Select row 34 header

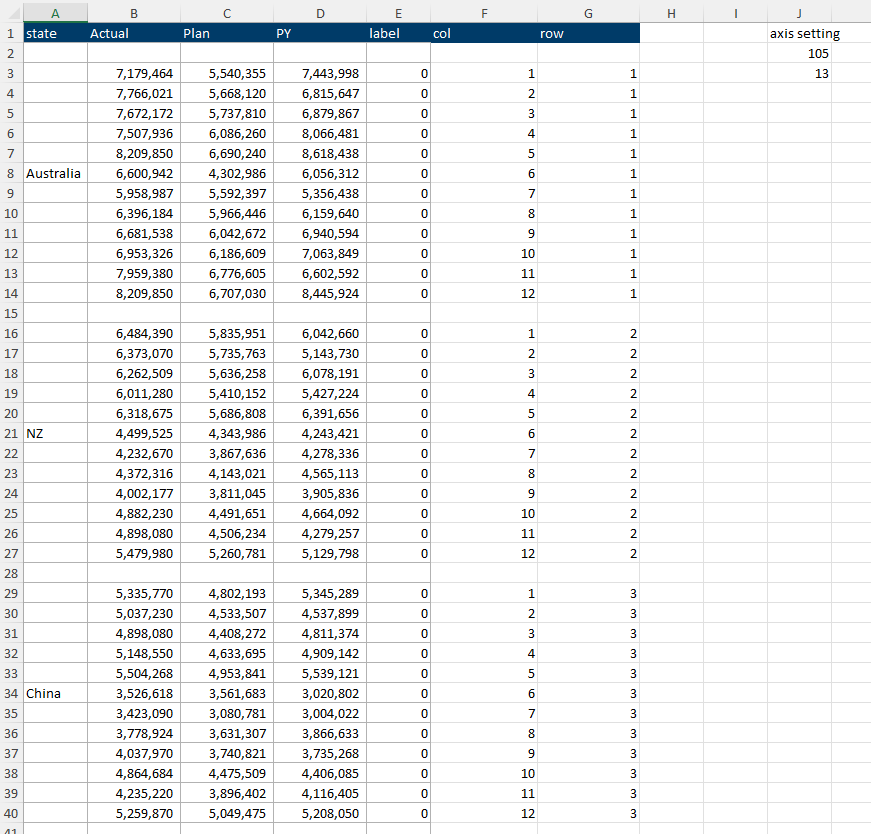(x=10, y=693)
